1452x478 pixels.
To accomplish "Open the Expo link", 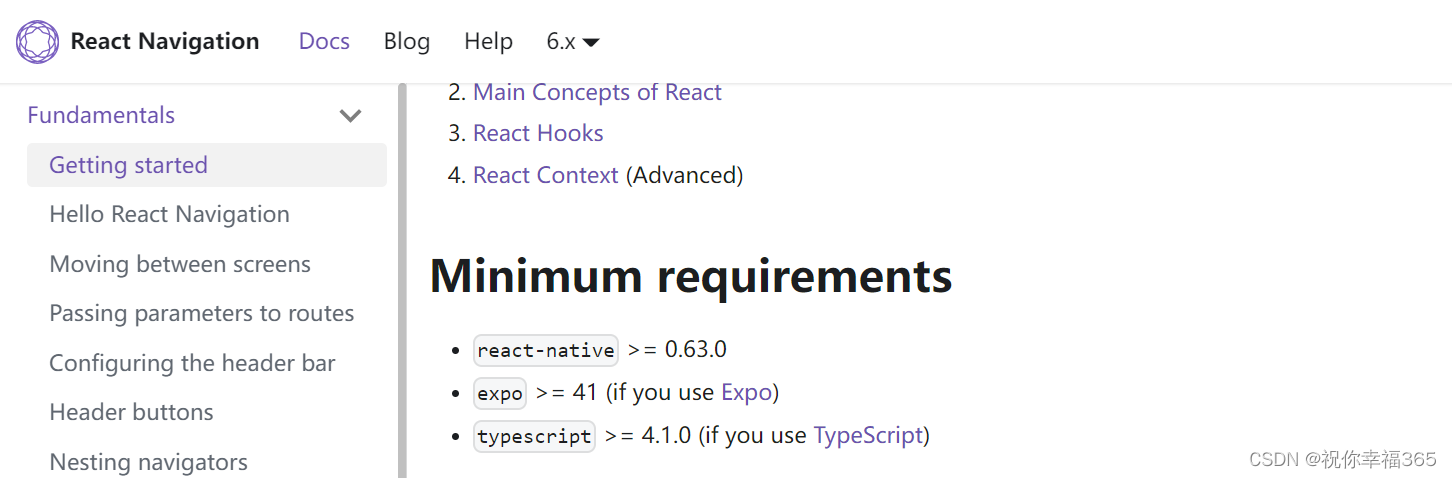I will pyautogui.click(x=746, y=392).
